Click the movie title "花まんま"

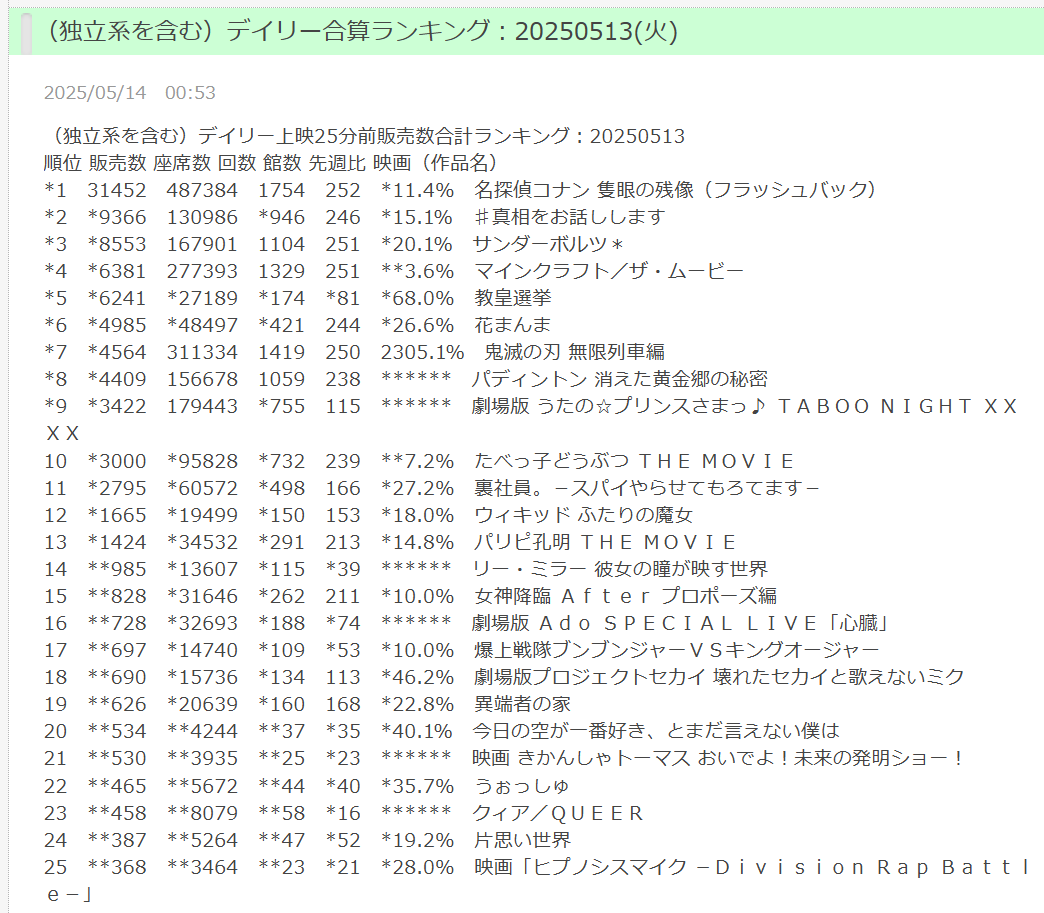(513, 325)
